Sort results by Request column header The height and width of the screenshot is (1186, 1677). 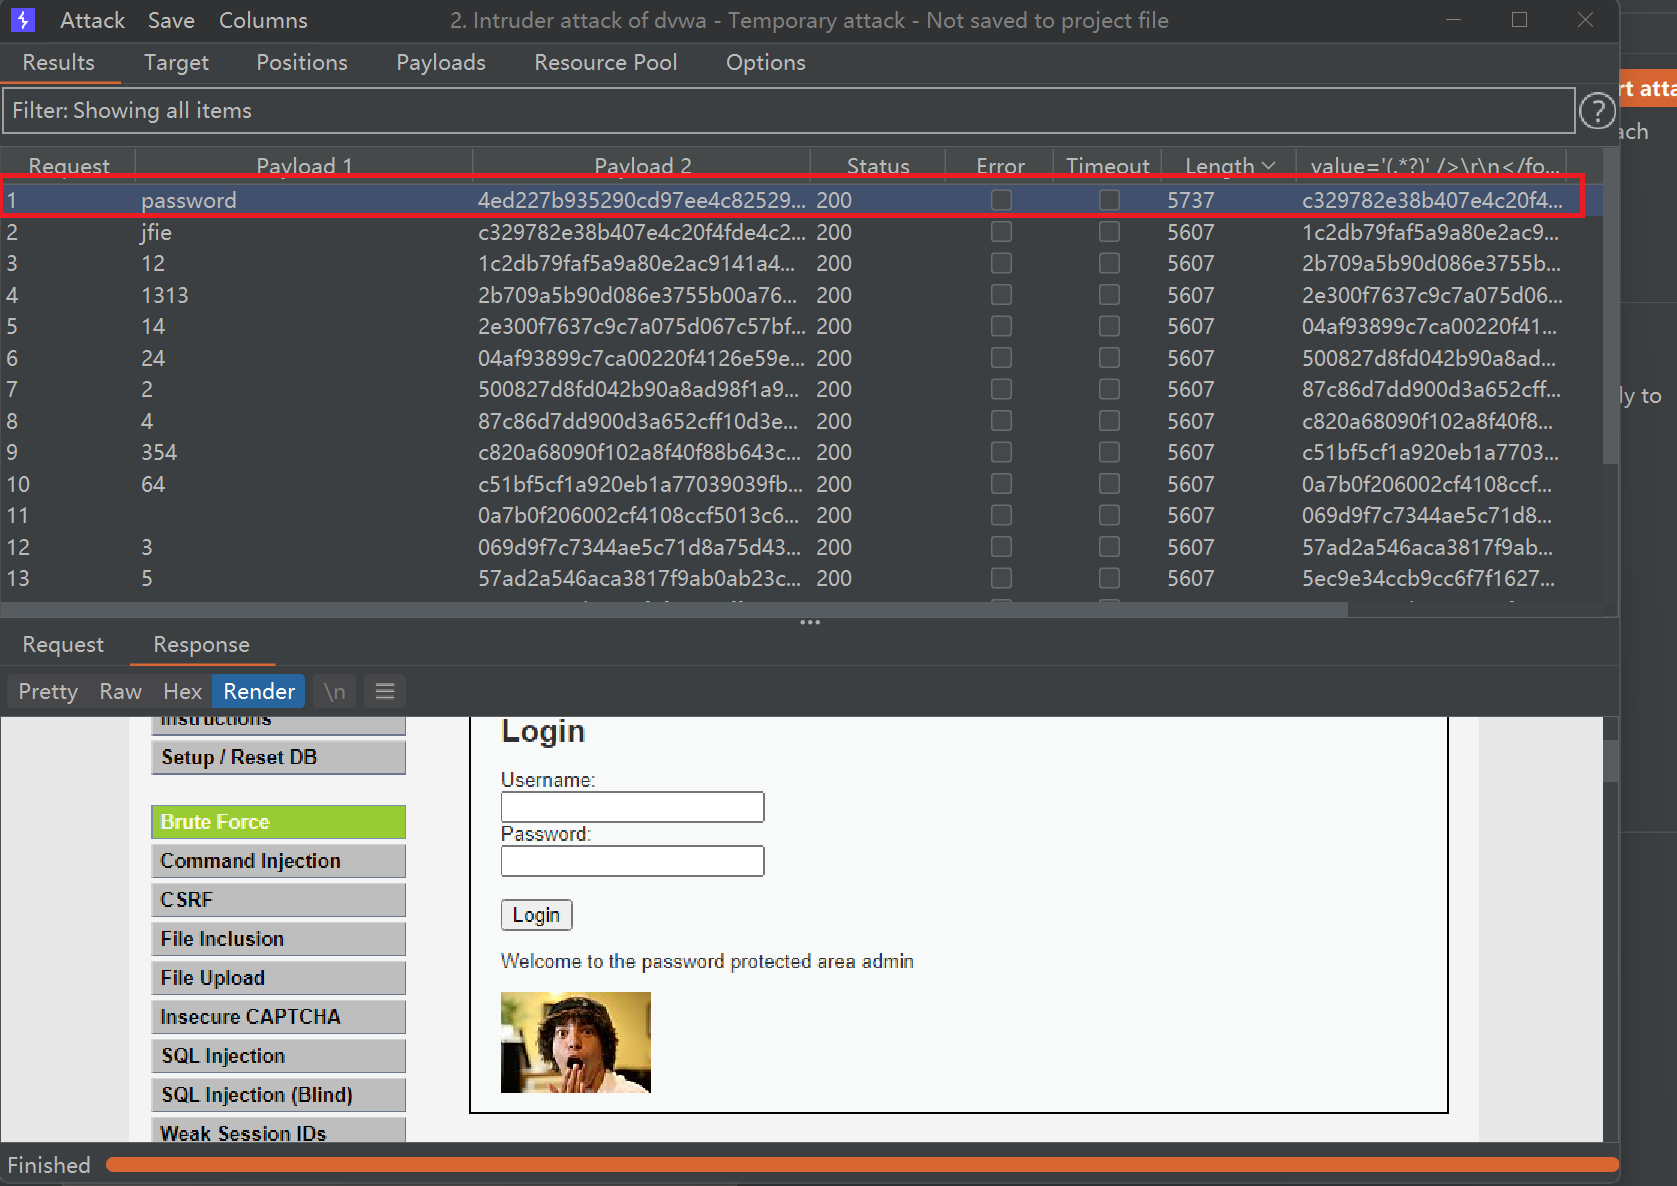68,166
